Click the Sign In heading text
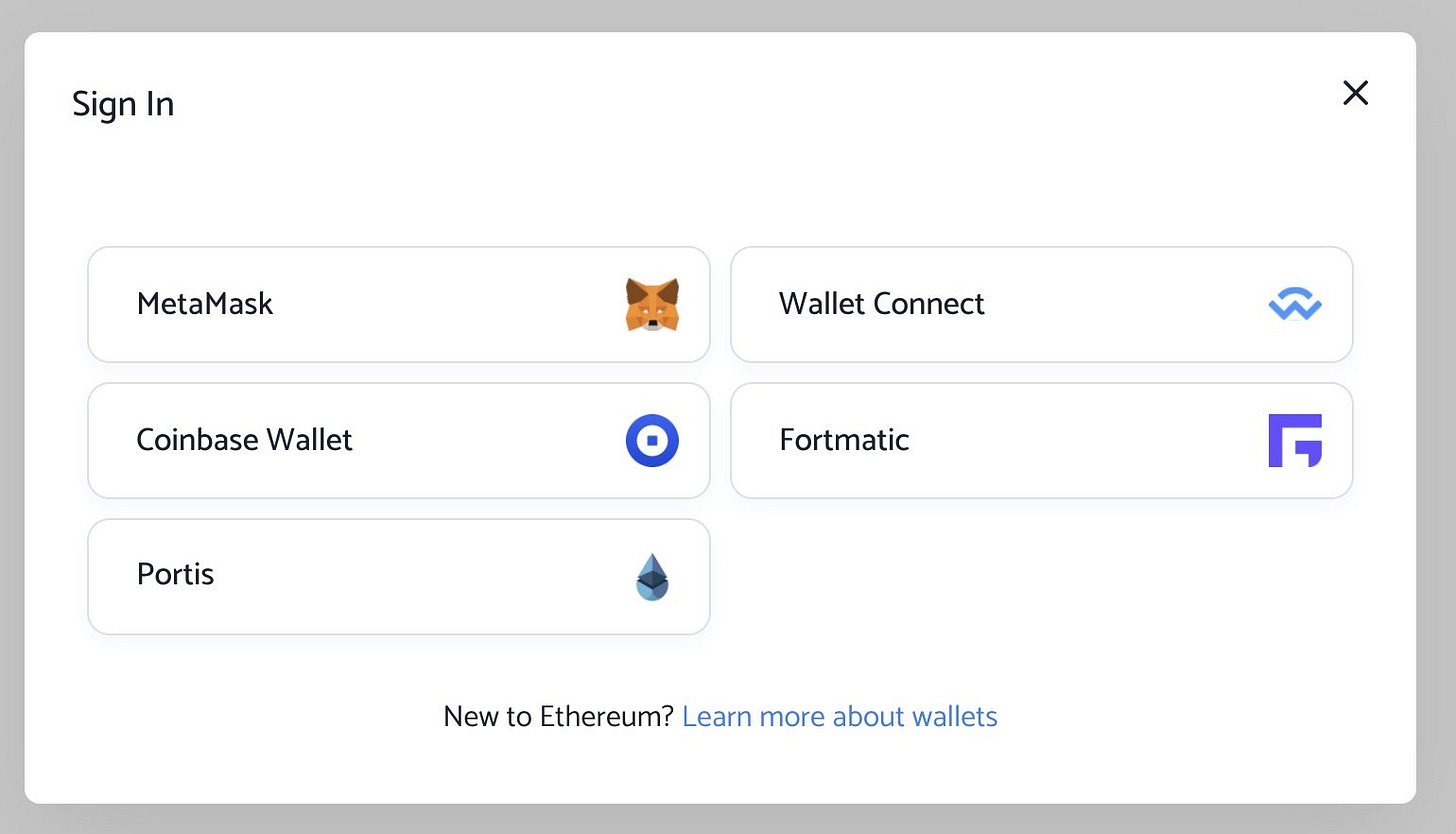Screen dimensions: 1456x834 (123, 104)
